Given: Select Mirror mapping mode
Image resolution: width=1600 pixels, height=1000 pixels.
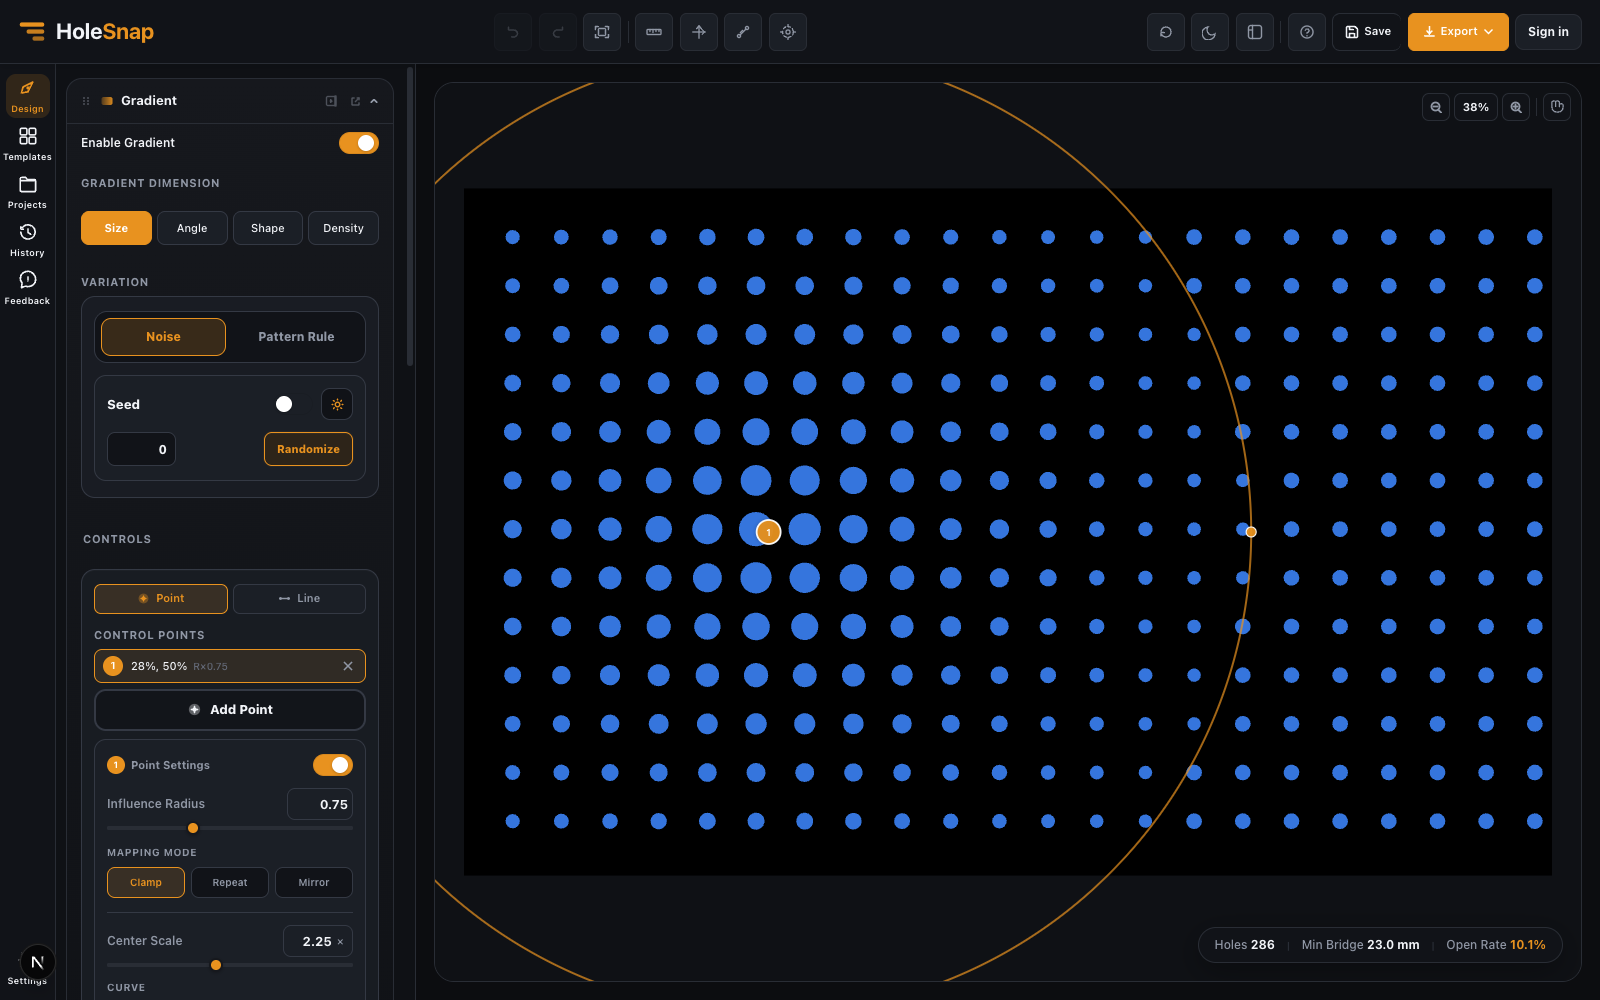Looking at the screenshot, I should click(x=314, y=883).
